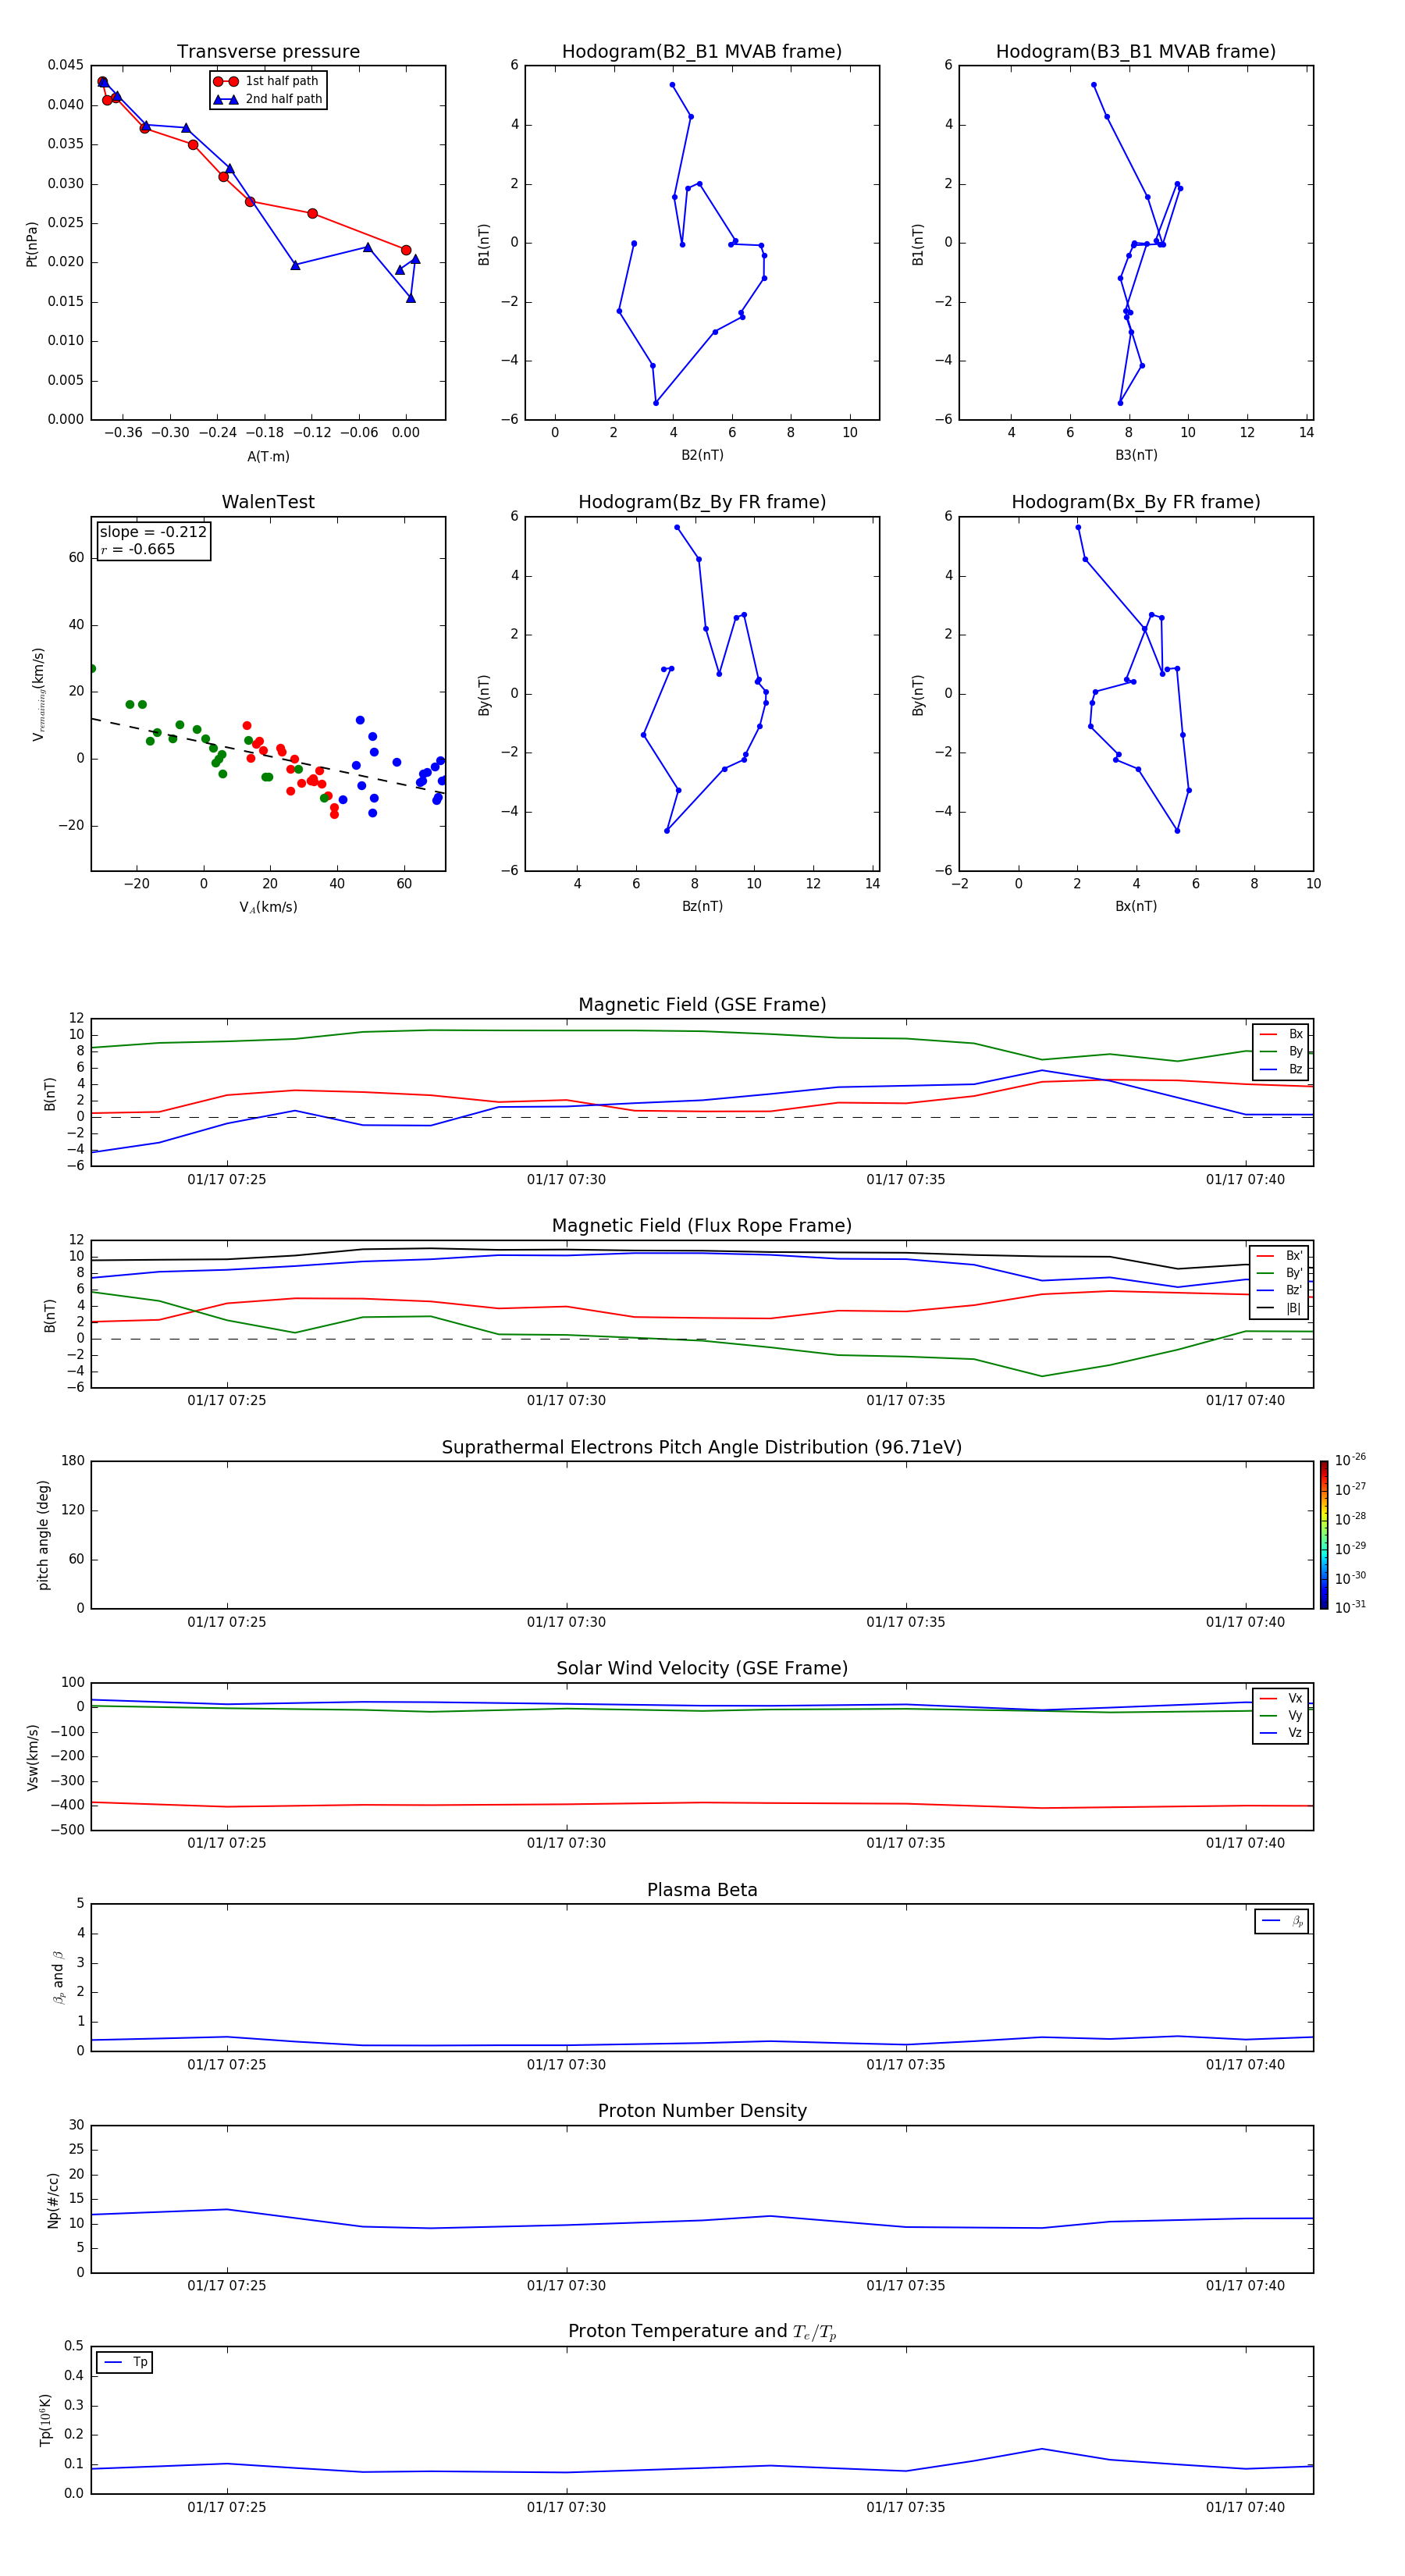Click '01/17 07:35' tick under Flux Rope plot

(906, 1401)
